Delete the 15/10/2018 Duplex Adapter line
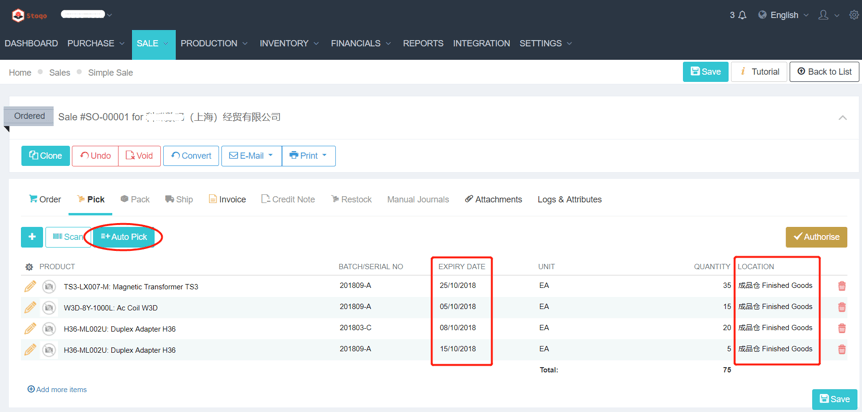862x412 pixels. tap(842, 349)
